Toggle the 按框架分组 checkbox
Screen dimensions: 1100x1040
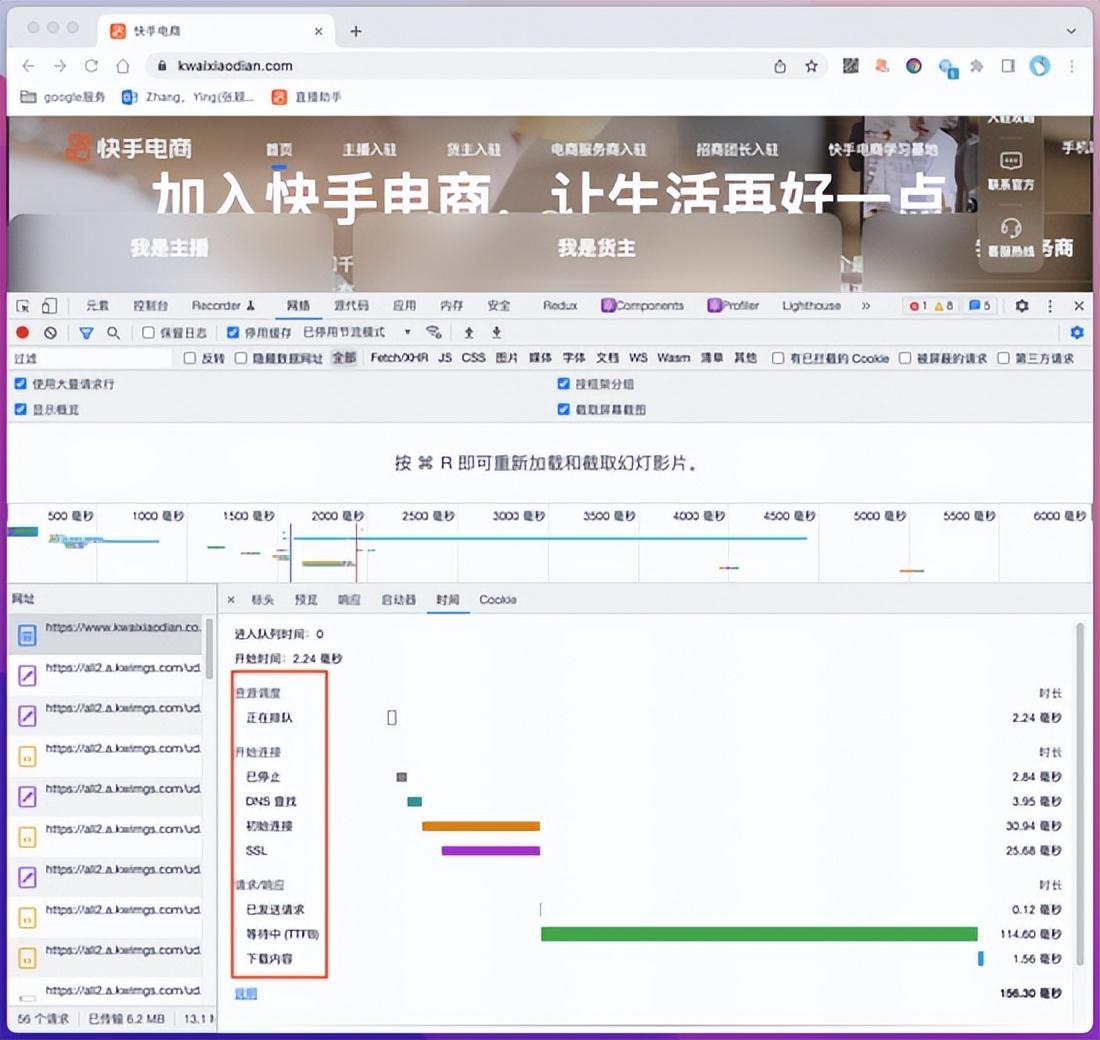[x=563, y=384]
